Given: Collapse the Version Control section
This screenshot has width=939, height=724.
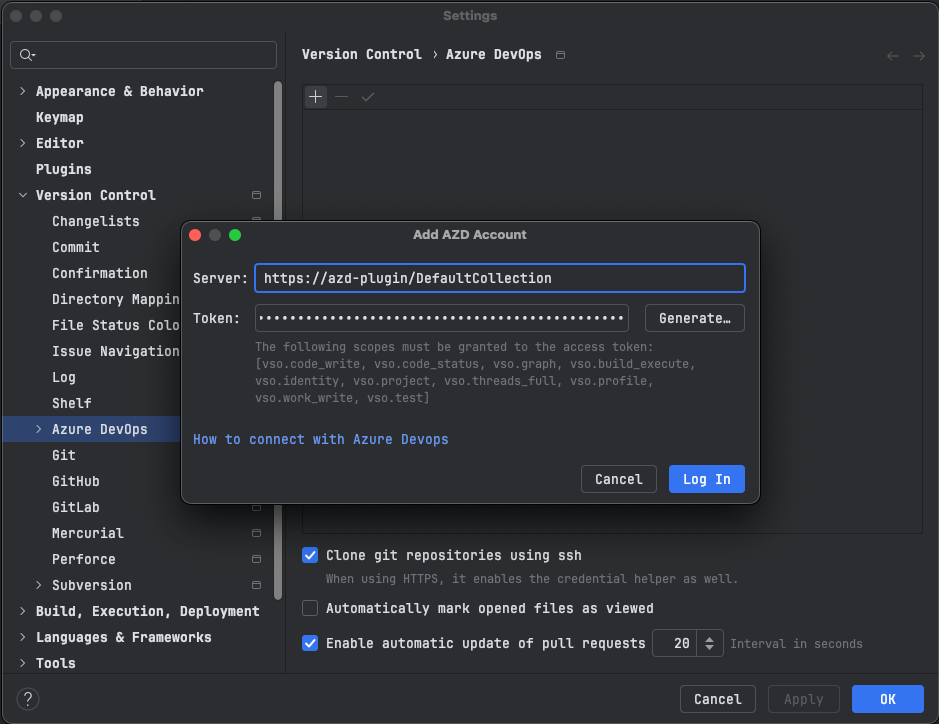Looking at the screenshot, I should (23, 195).
